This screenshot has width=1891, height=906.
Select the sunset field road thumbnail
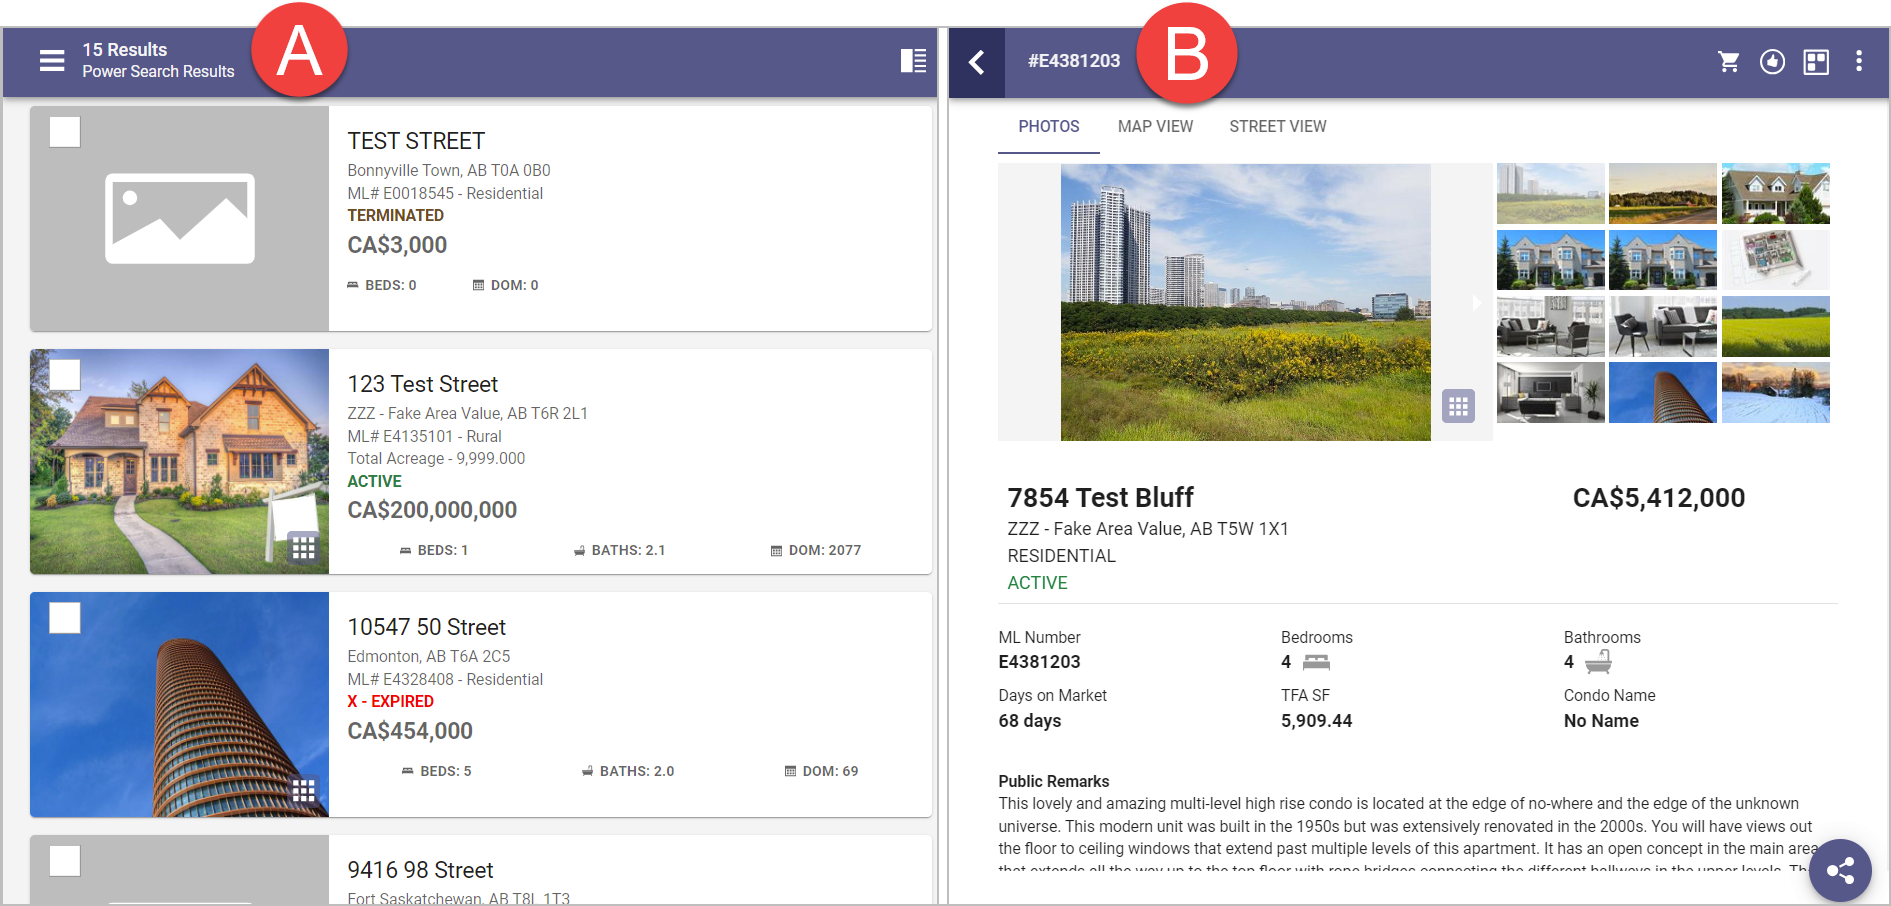pyautogui.click(x=1663, y=193)
